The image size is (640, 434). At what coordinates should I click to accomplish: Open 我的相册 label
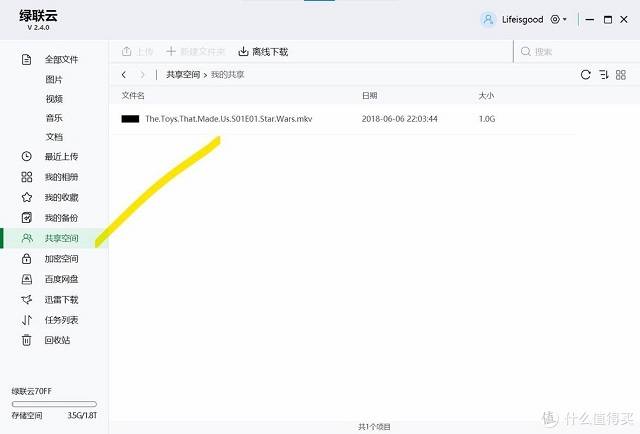pos(61,177)
